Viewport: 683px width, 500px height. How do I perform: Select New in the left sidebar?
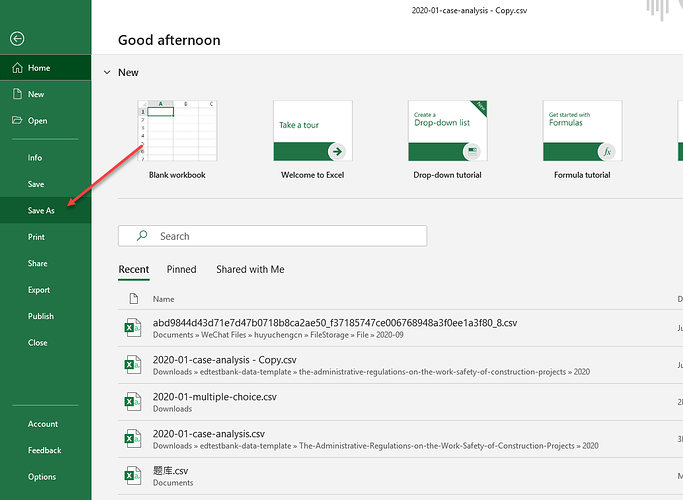coord(36,94)
